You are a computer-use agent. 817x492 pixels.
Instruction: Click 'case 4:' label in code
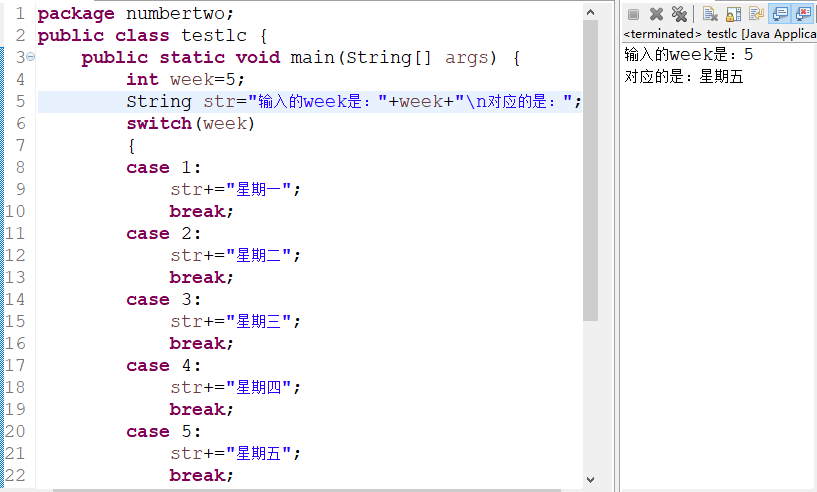[163, 365]
